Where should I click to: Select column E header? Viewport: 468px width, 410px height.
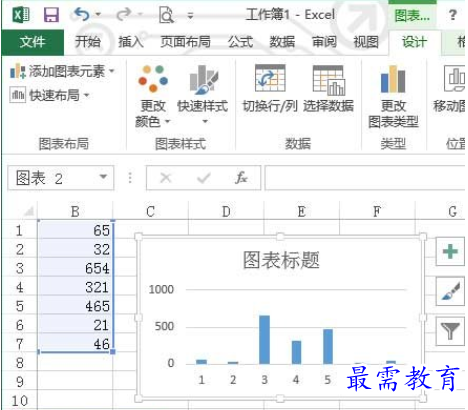click(302, 211)
